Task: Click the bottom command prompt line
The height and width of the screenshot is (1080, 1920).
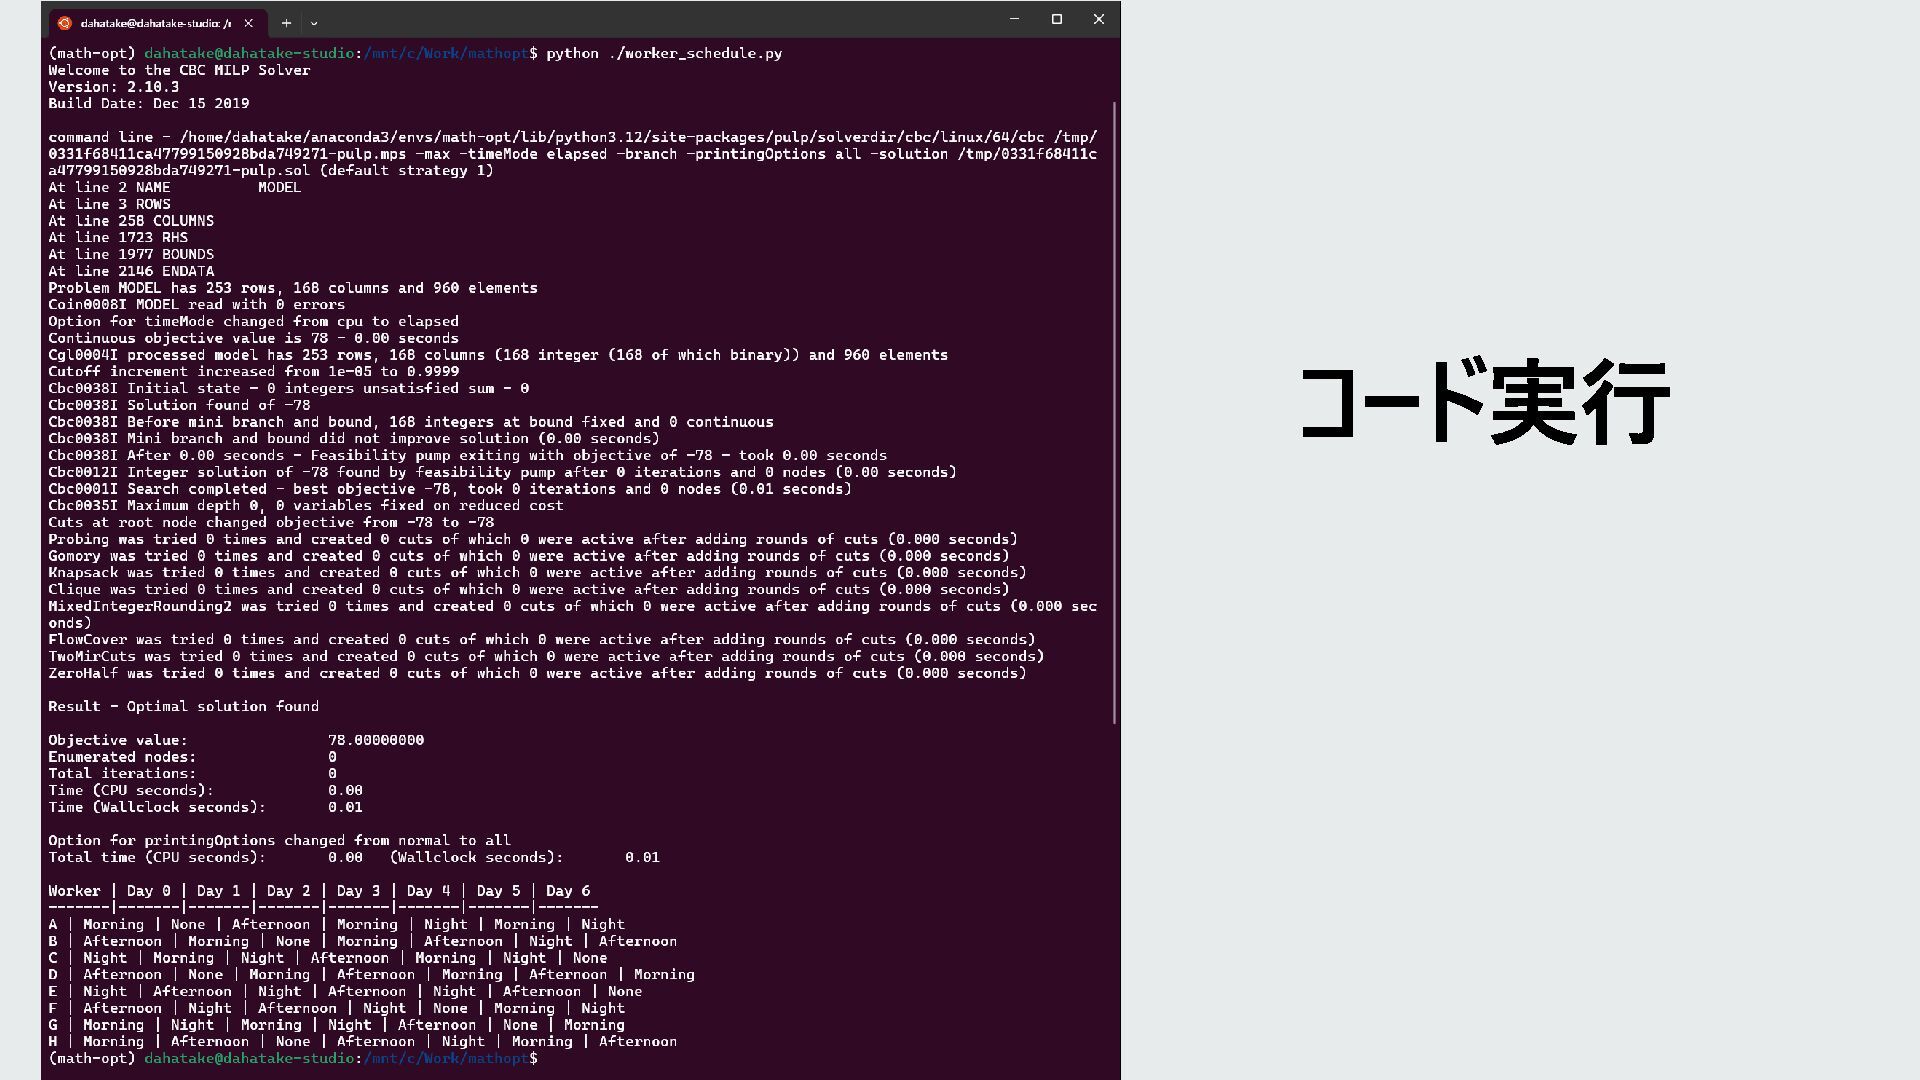Action: click(292, 1058)
